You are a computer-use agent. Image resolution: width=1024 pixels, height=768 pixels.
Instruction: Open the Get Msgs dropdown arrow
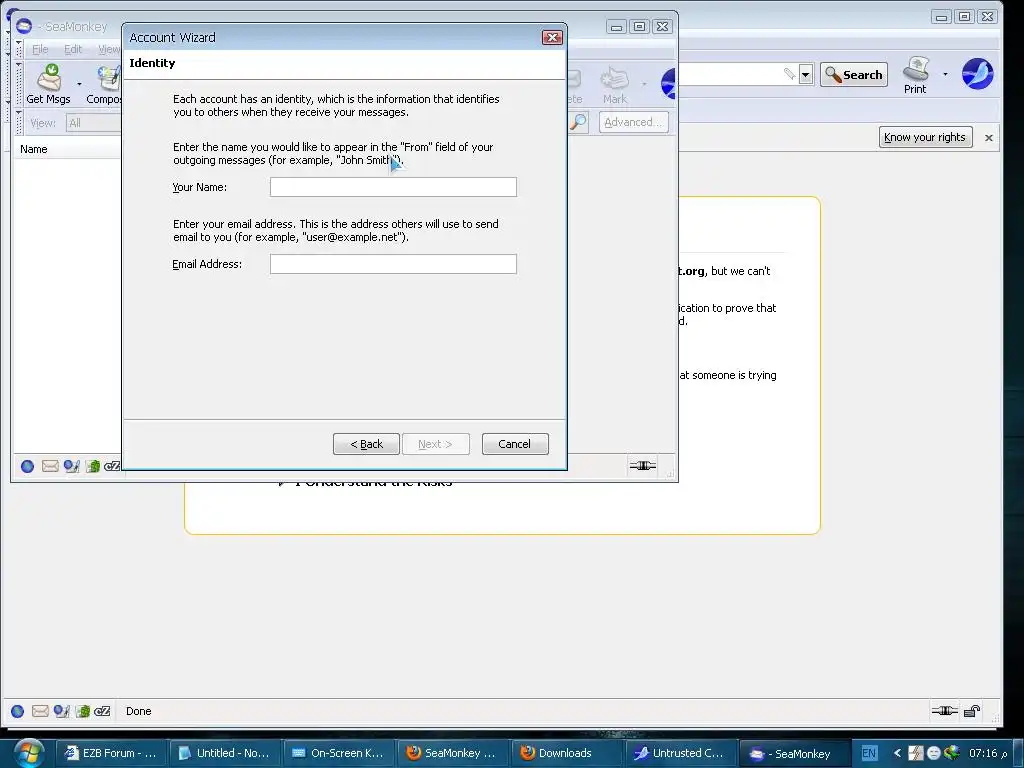point(79,84)
